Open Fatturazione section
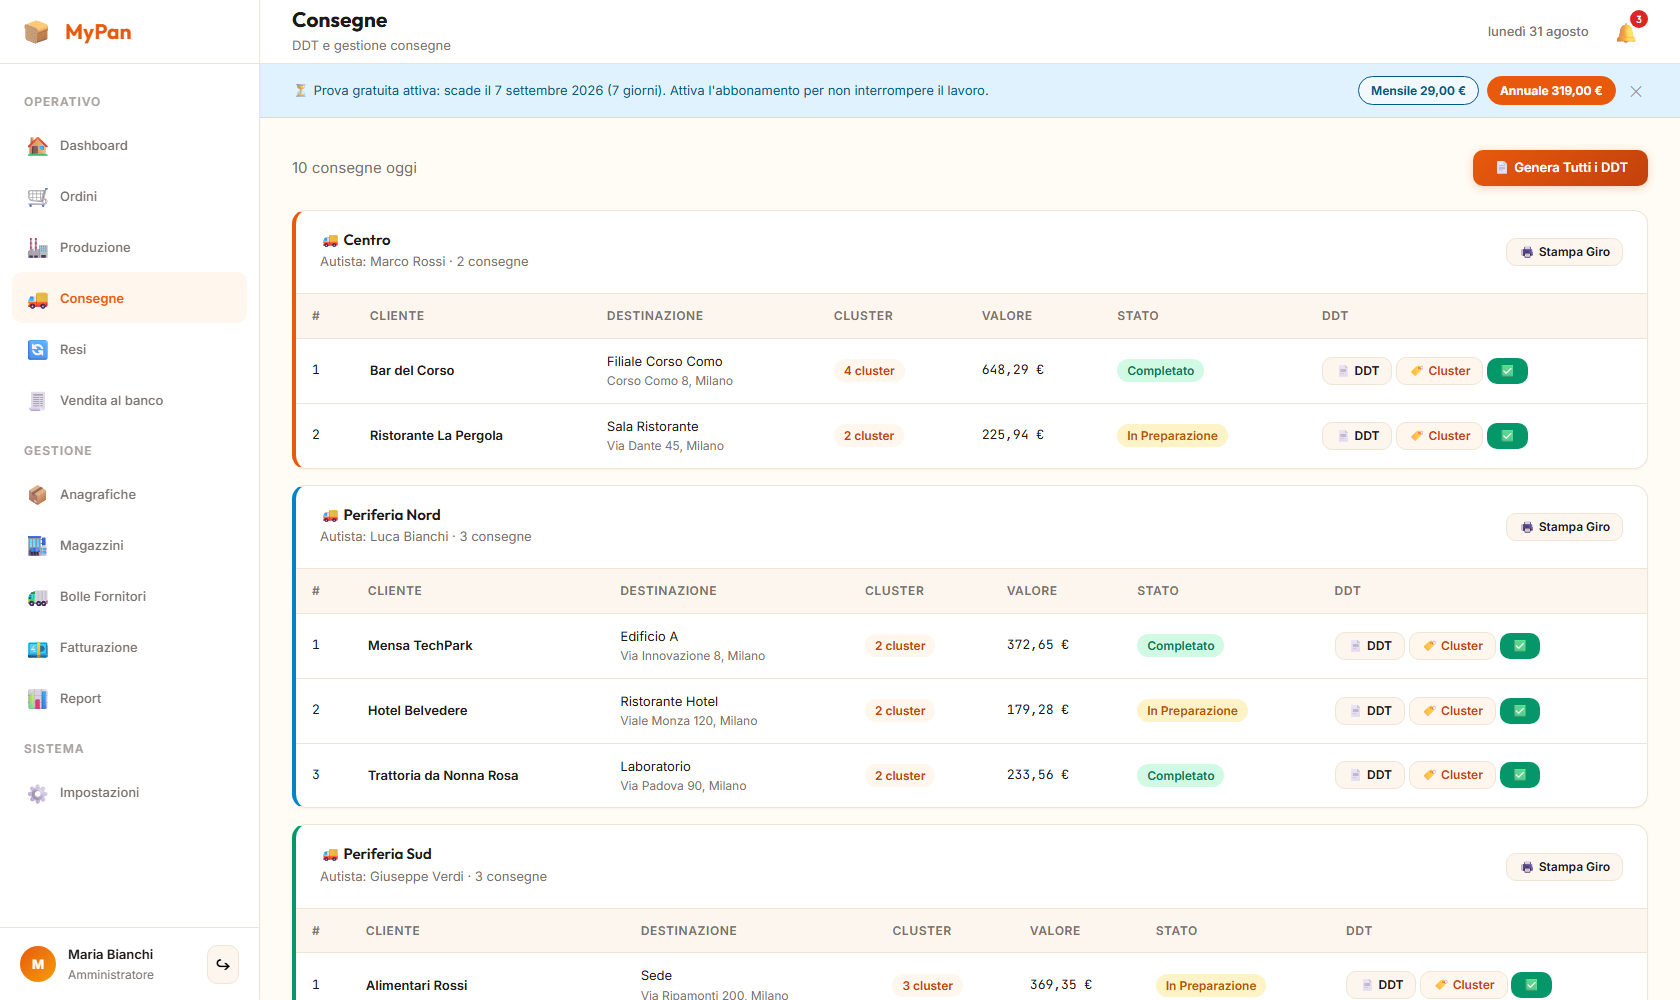This screenshot has width=1680, height=1000. pyautogui.click(x=129, y=647)
